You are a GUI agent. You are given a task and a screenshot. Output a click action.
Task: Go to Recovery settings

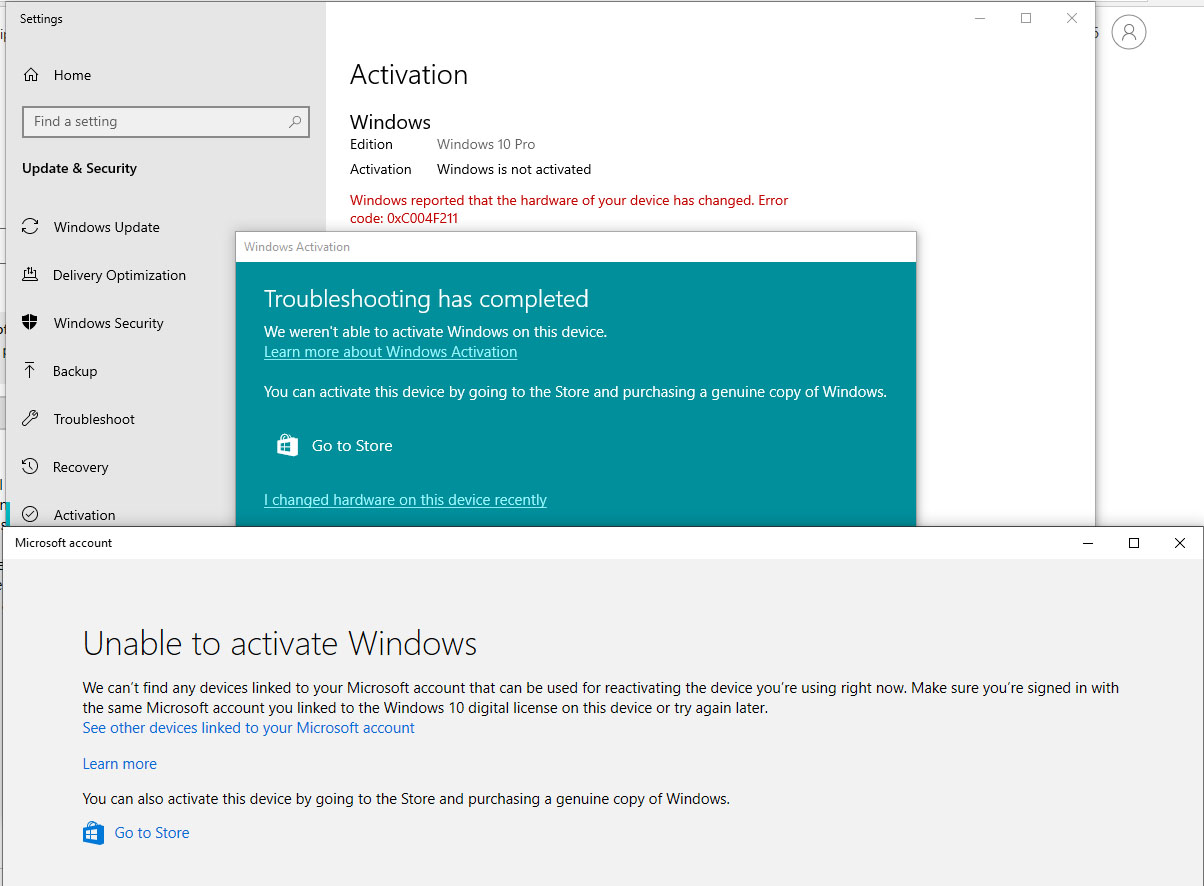coord(80,467)
